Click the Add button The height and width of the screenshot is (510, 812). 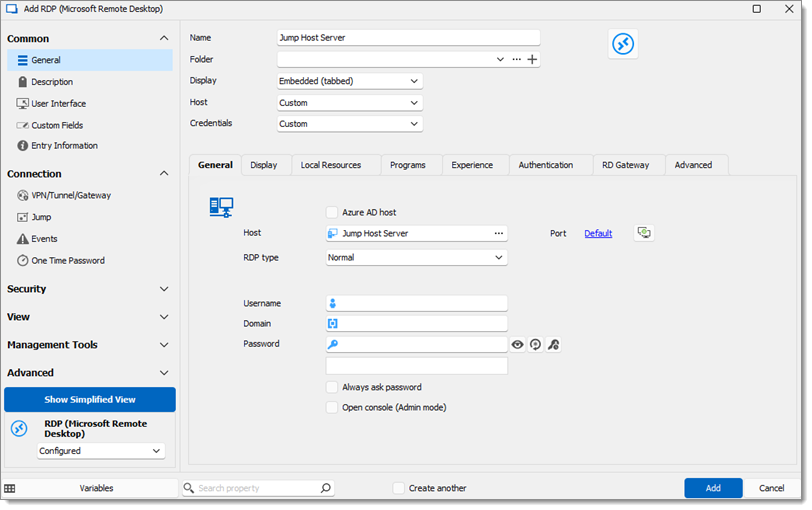713,488
